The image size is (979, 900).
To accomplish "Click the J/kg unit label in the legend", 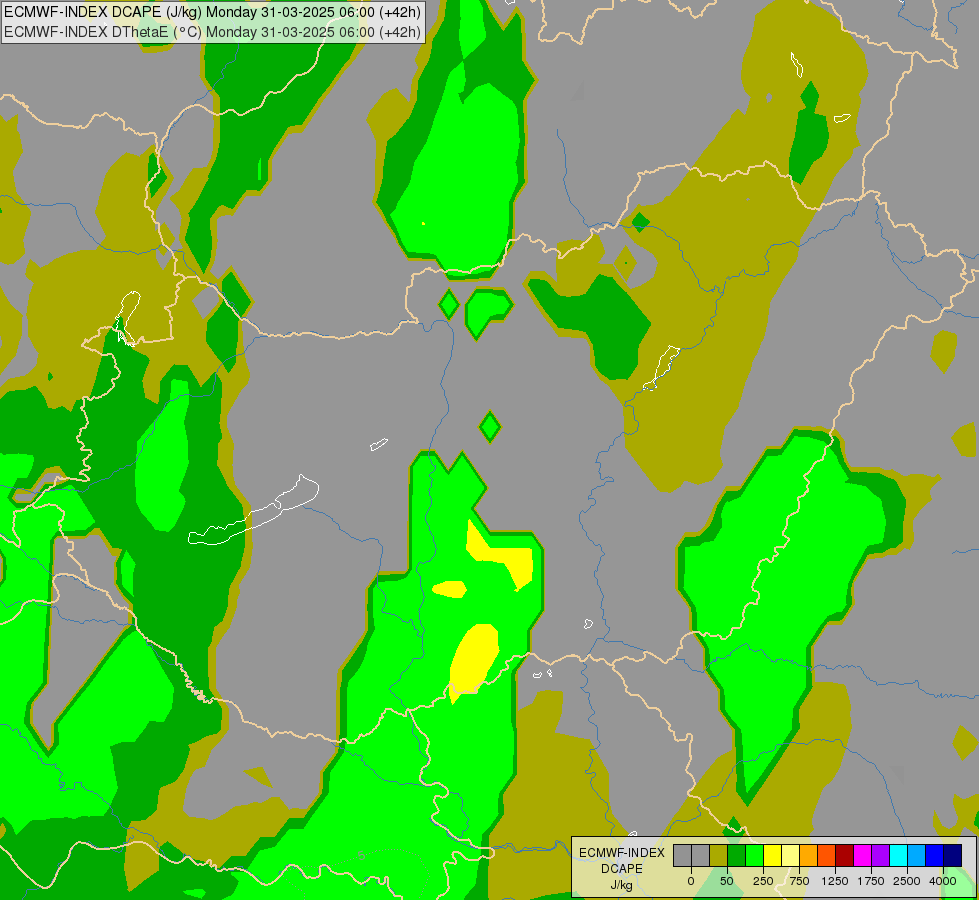I will click(x=622, y=886).
